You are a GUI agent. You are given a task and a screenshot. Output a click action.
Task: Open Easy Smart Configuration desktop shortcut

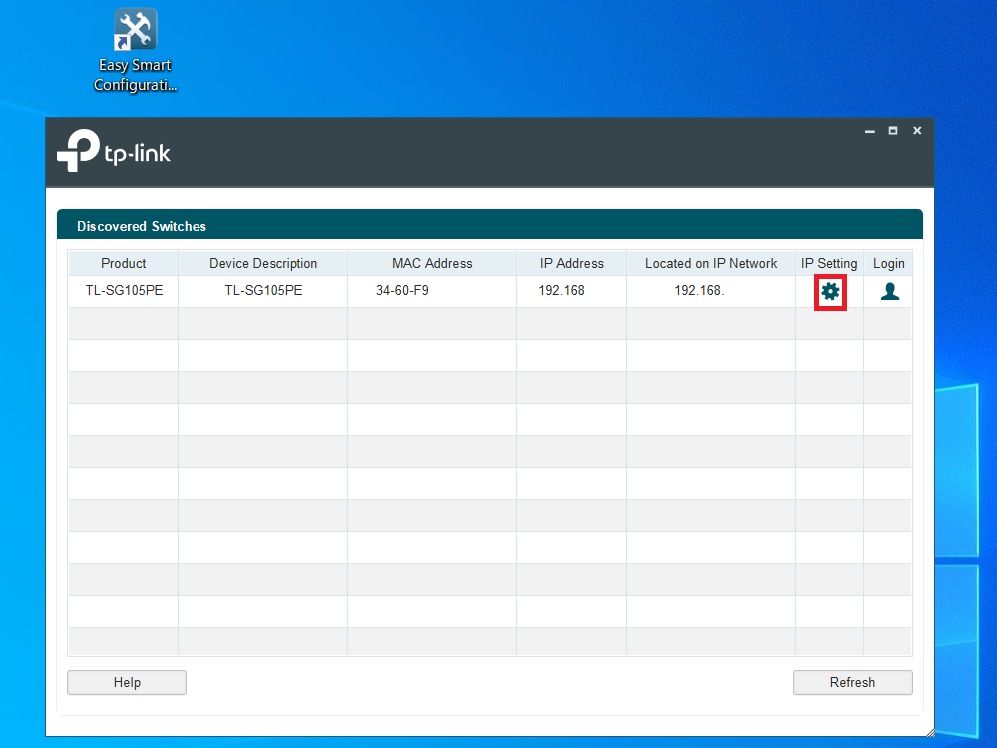point(135,50)
